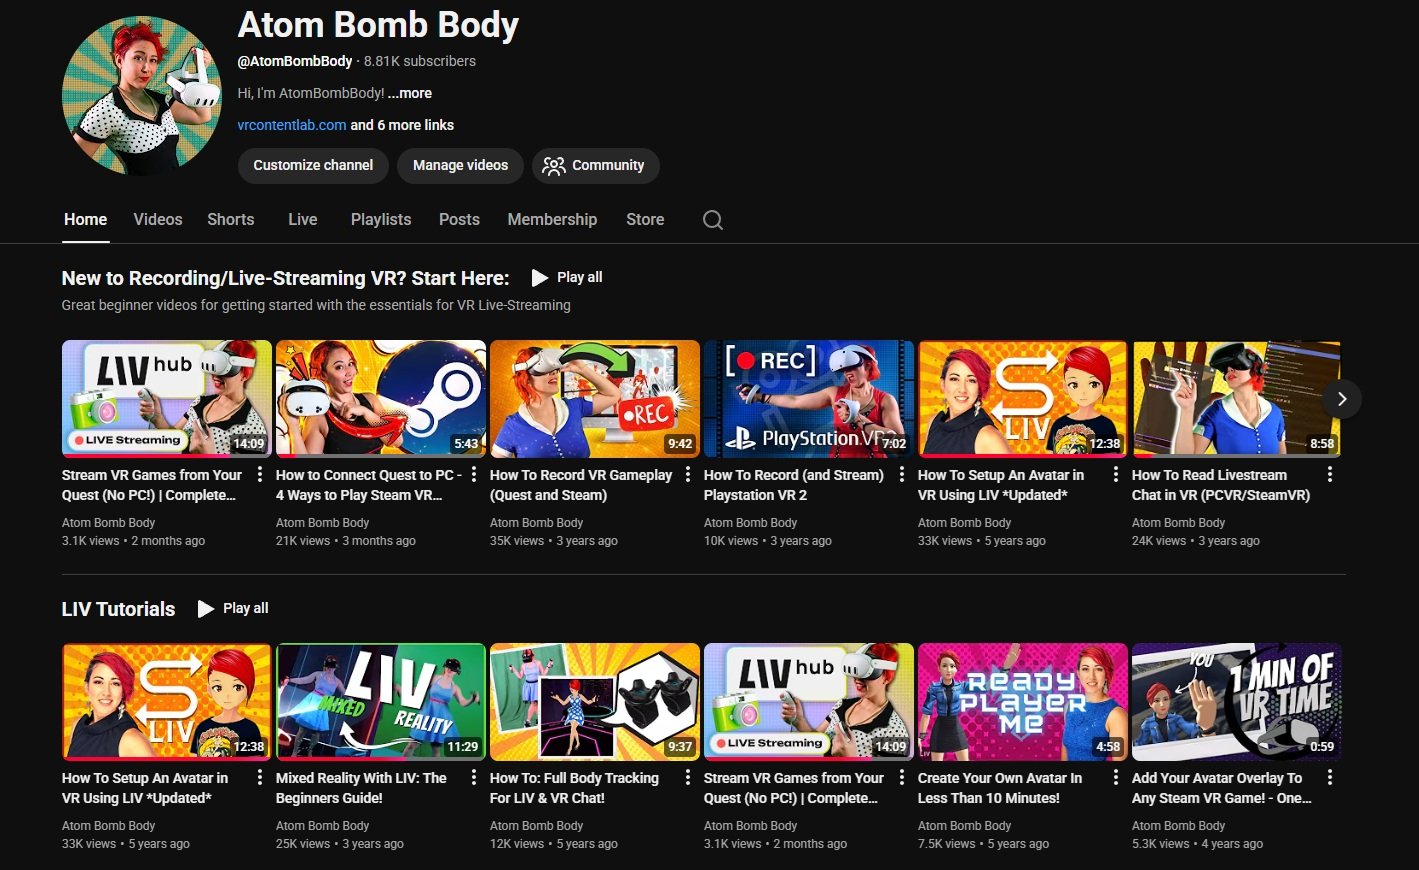
Task: Click the Customize channel button
Action: 313,165
